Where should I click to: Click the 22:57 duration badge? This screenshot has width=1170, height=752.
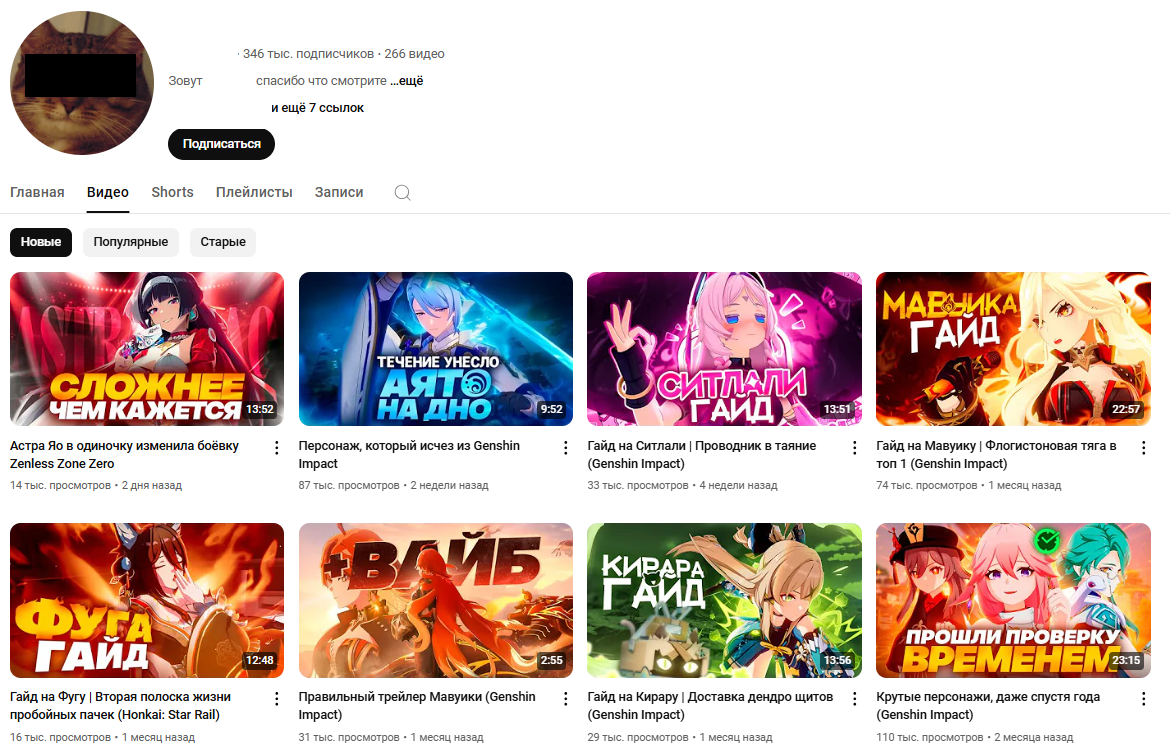1126,409
